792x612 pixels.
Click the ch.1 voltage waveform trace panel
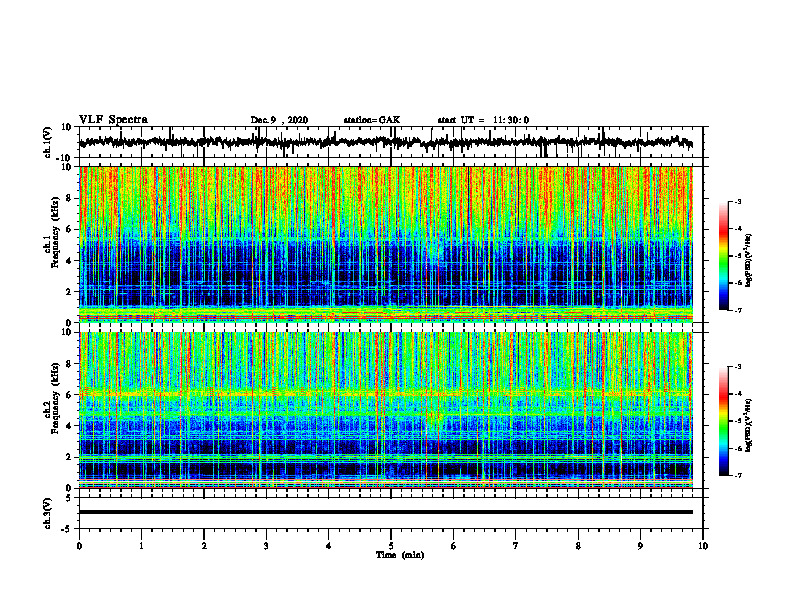tap(391, 142)
